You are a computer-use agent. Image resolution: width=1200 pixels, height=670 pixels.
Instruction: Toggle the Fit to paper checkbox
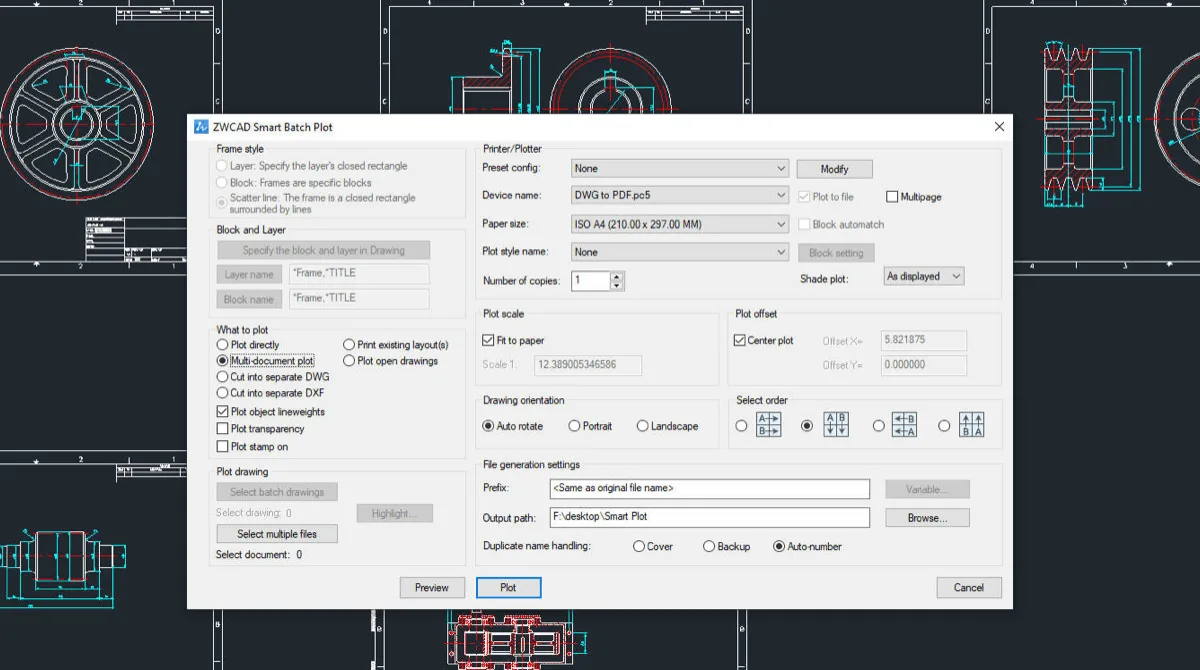[x=488, y=340]
